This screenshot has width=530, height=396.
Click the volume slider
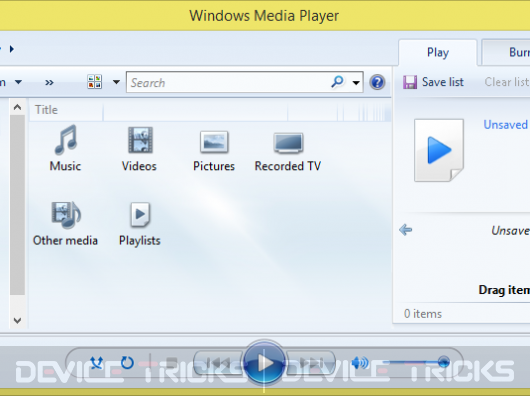click(x=416, y=363)
